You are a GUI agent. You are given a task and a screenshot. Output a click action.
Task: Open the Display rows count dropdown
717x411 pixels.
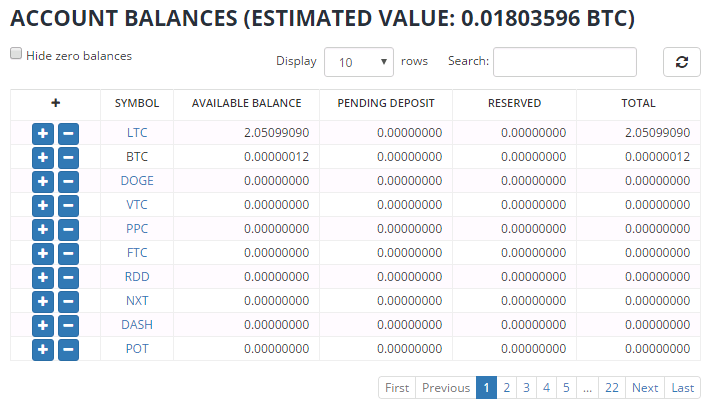click(x=359, y=62)
